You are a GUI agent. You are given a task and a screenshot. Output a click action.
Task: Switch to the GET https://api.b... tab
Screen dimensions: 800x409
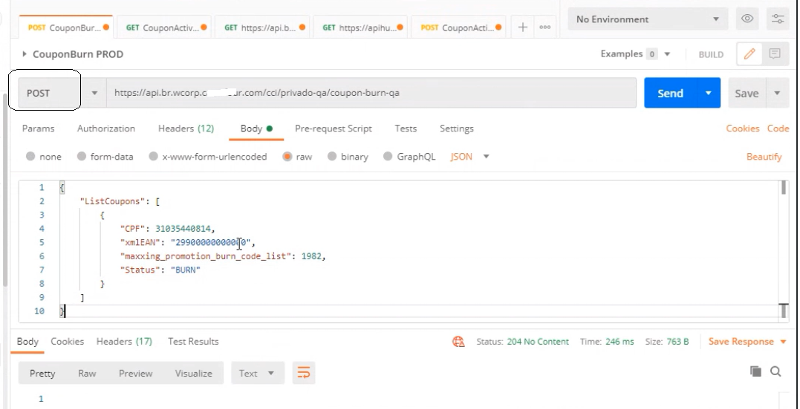tap(262, 28)
